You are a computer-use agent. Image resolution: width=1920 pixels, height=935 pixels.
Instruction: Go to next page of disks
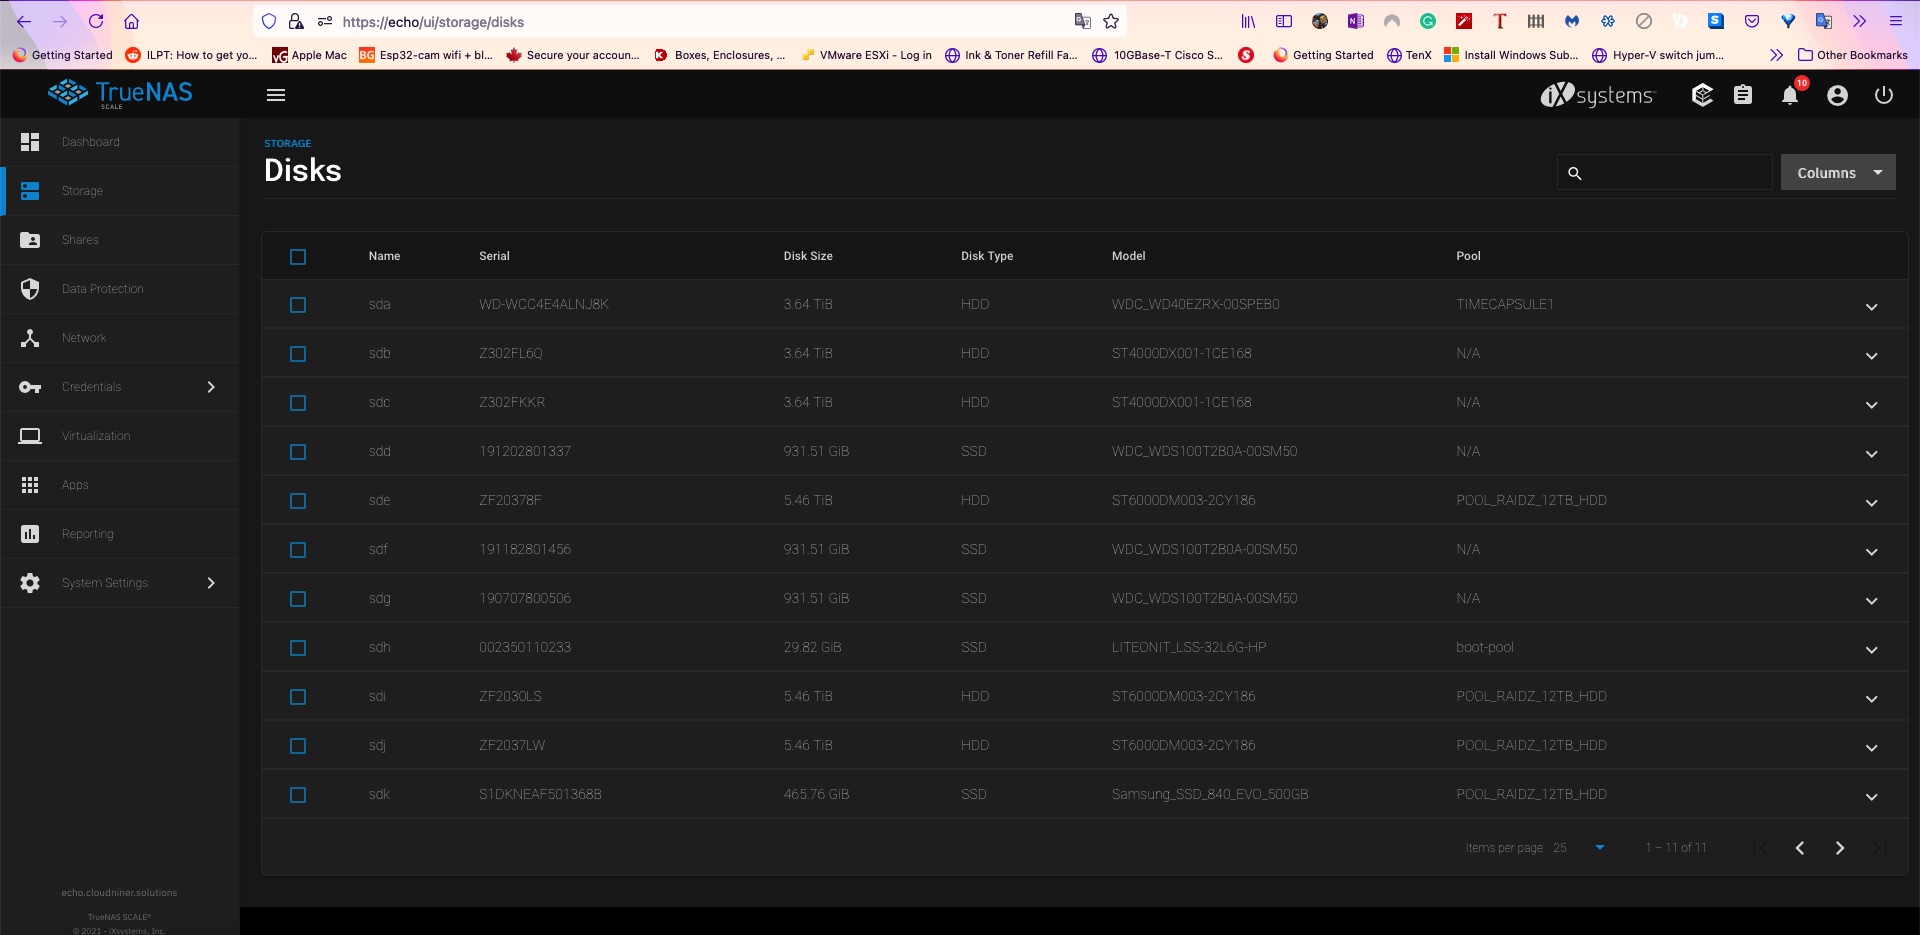click(x=1840, y=848)
